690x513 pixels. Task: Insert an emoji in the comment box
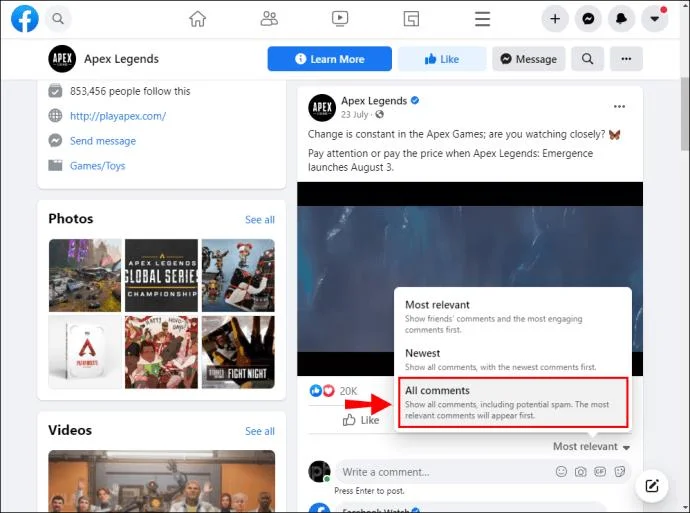pyautogui.click(x=561, y=472)
